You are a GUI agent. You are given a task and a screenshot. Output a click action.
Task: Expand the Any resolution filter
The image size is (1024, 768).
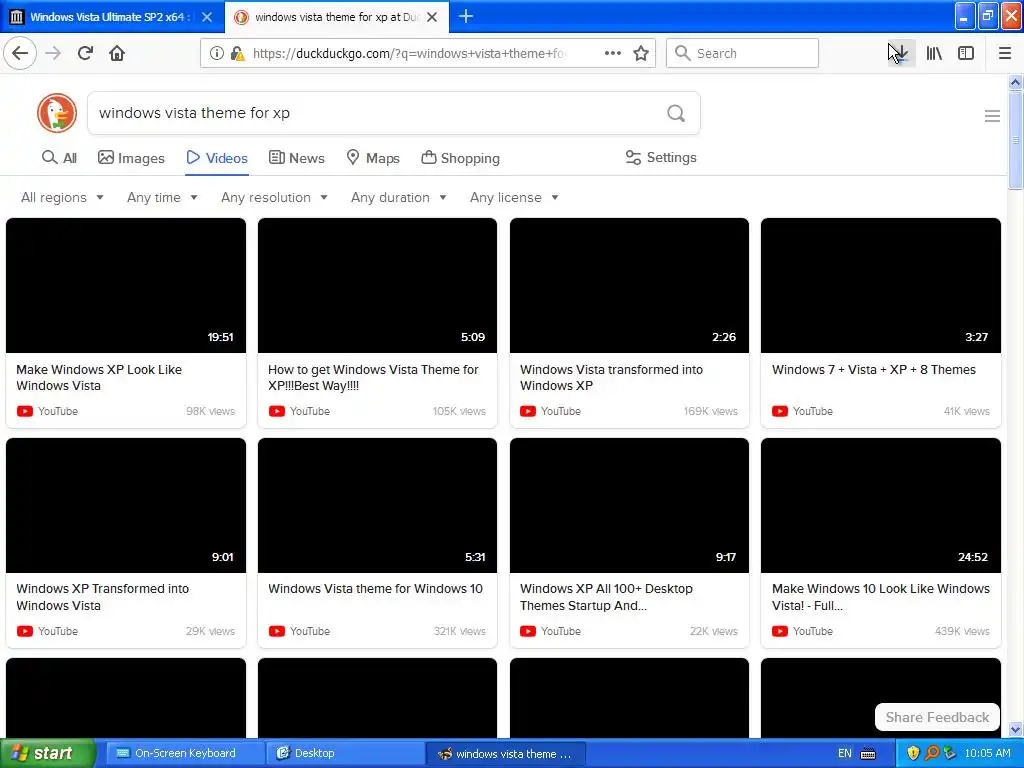[274, 197]
